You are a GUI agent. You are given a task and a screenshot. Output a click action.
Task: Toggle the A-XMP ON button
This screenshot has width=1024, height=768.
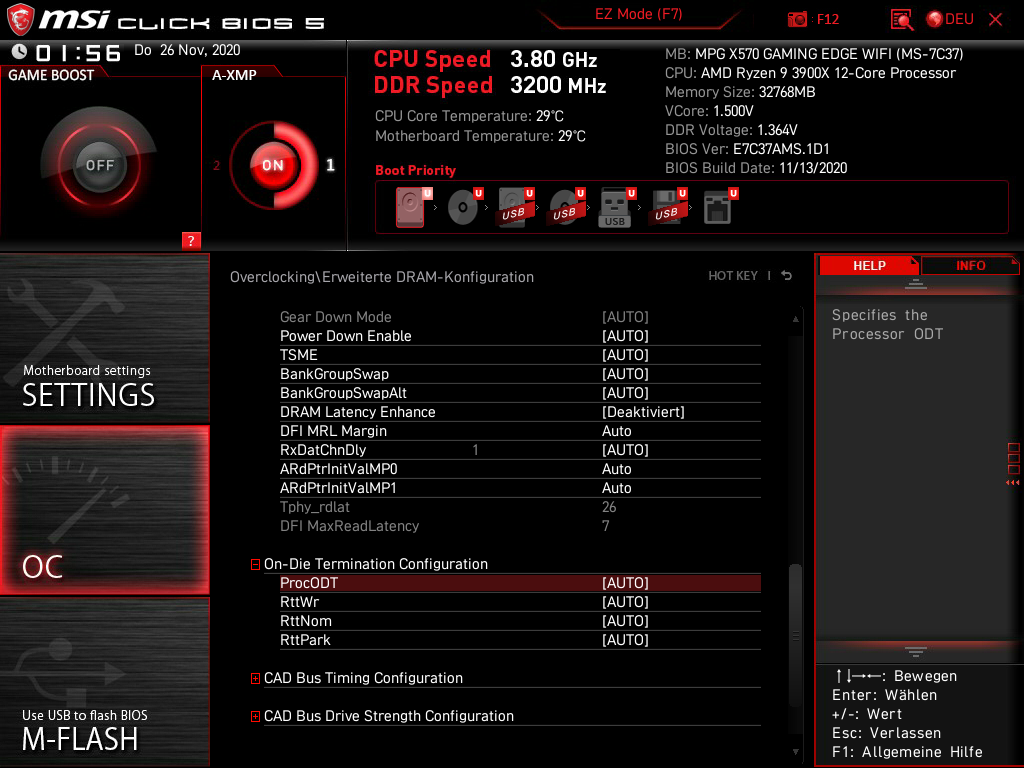(273, 165)
